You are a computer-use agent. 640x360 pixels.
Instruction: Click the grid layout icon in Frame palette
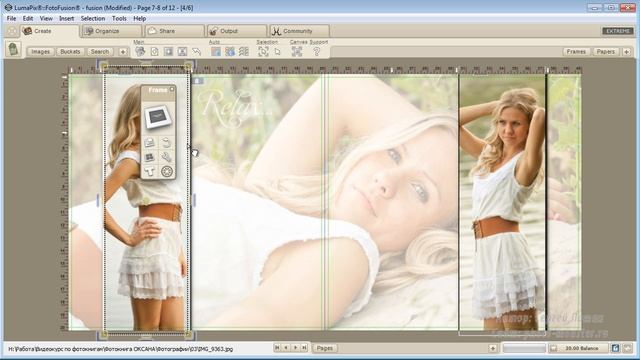pyautogui.click(x=149, y=157)
